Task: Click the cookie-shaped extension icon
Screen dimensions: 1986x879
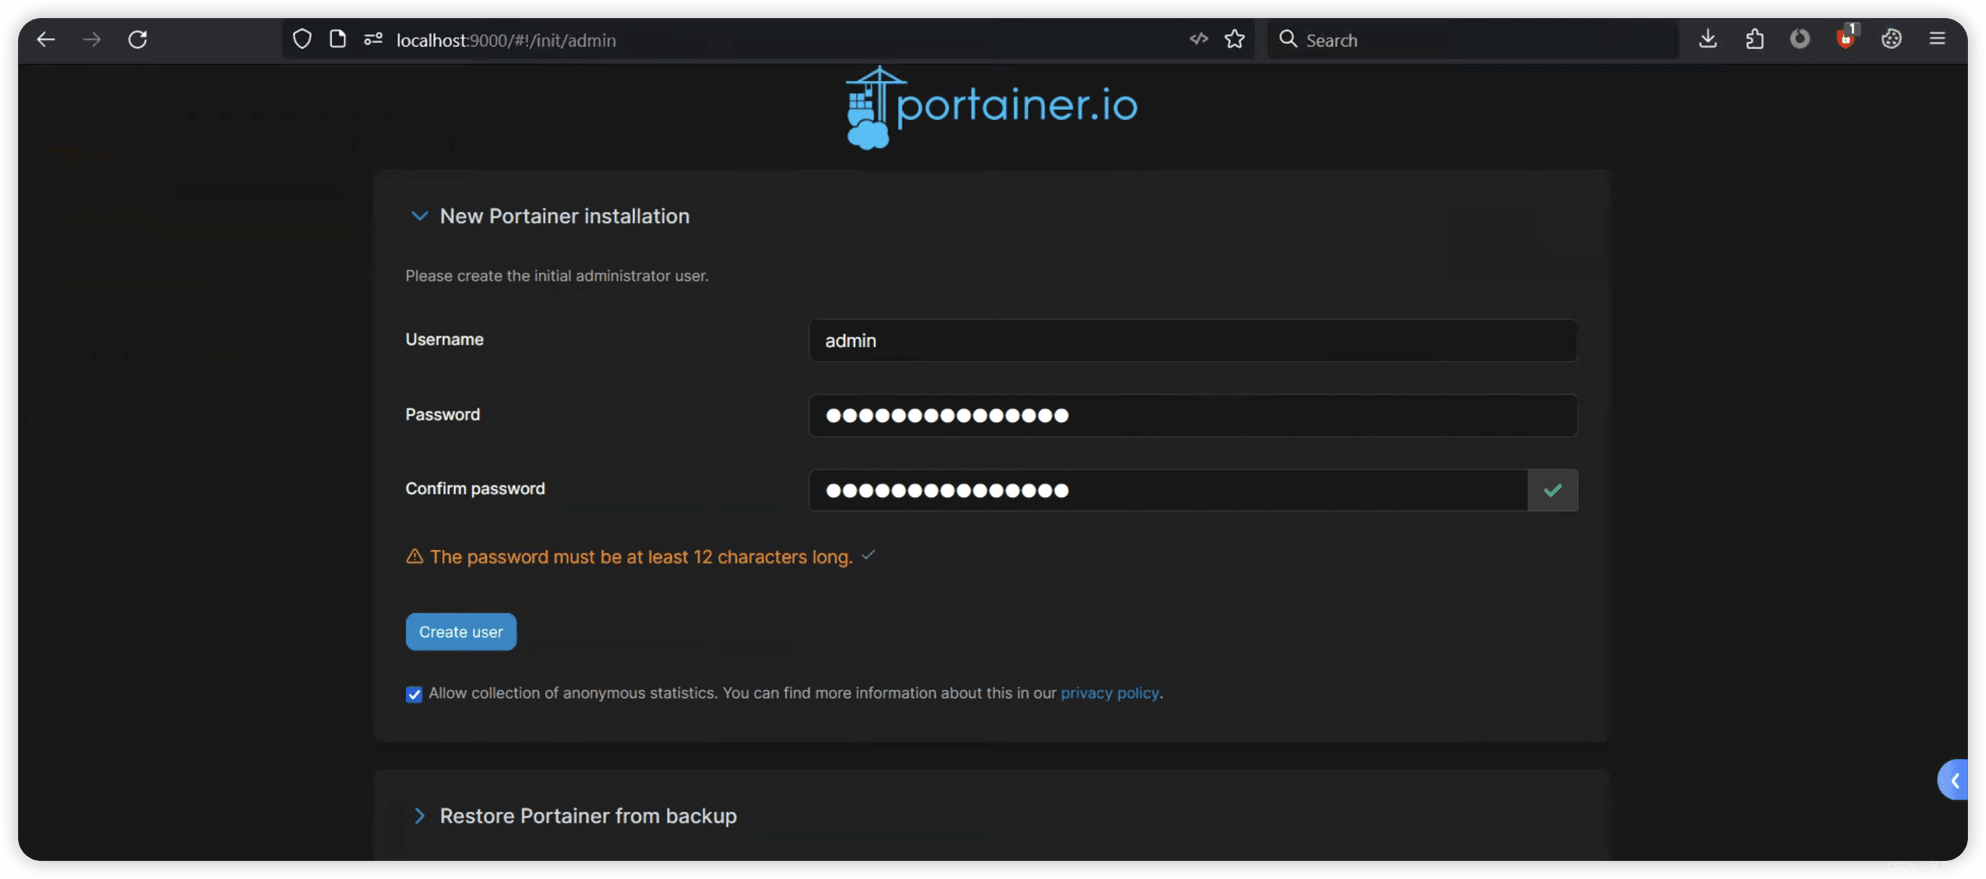Action: pyautogui.click(x=1892, y=39)
